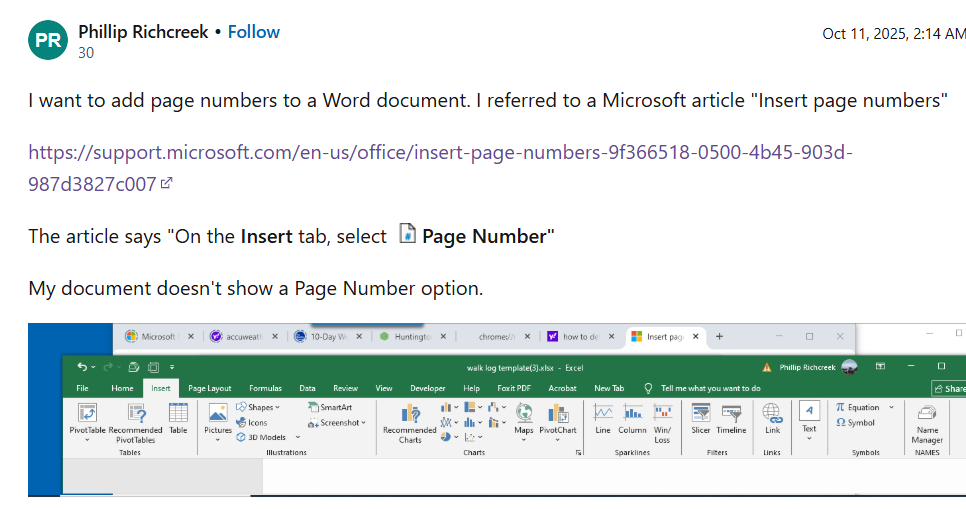966x509 pixels.
Task: Close the Huntington browser tab
Action: (443, 336)
